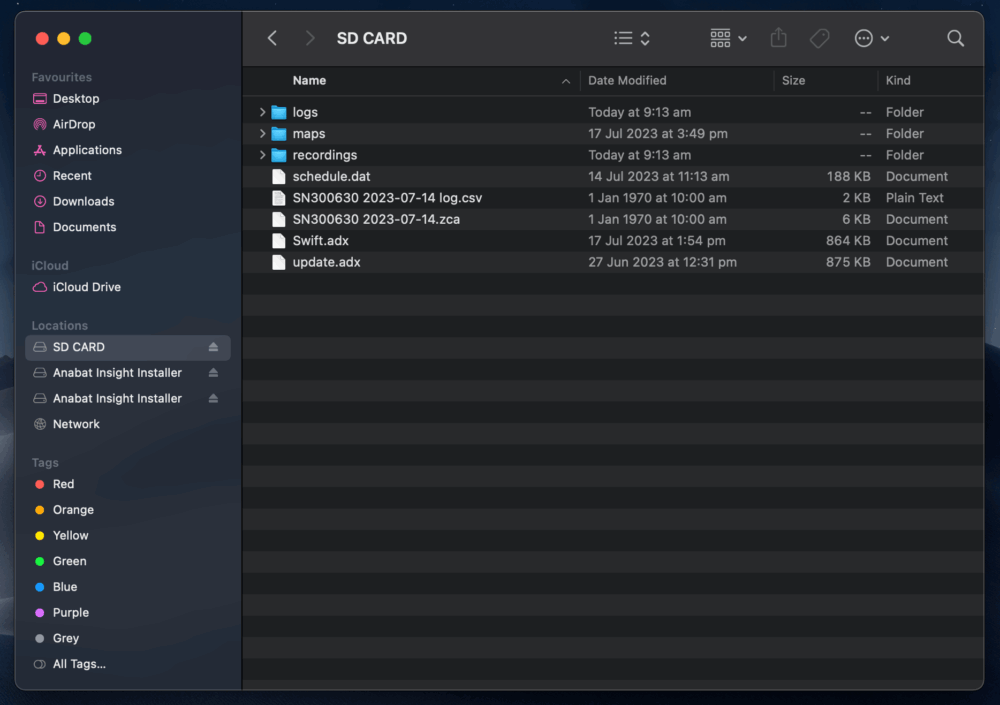1000x705 pixels.
Task: Select the Red tag
Action: click(63, 484)
